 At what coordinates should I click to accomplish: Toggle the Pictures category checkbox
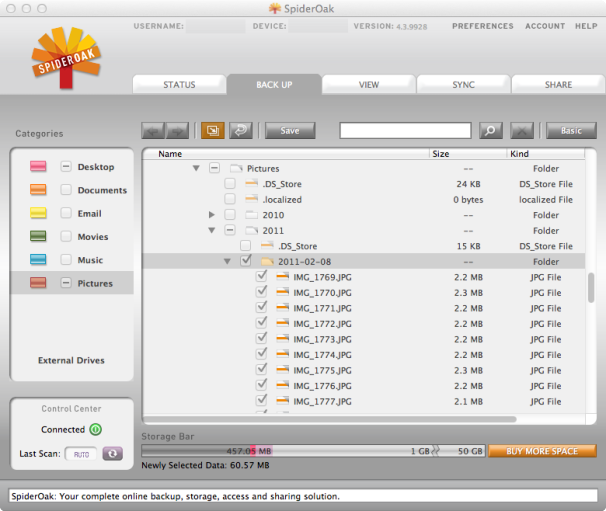pyautogui.click(x=66, y=283)
